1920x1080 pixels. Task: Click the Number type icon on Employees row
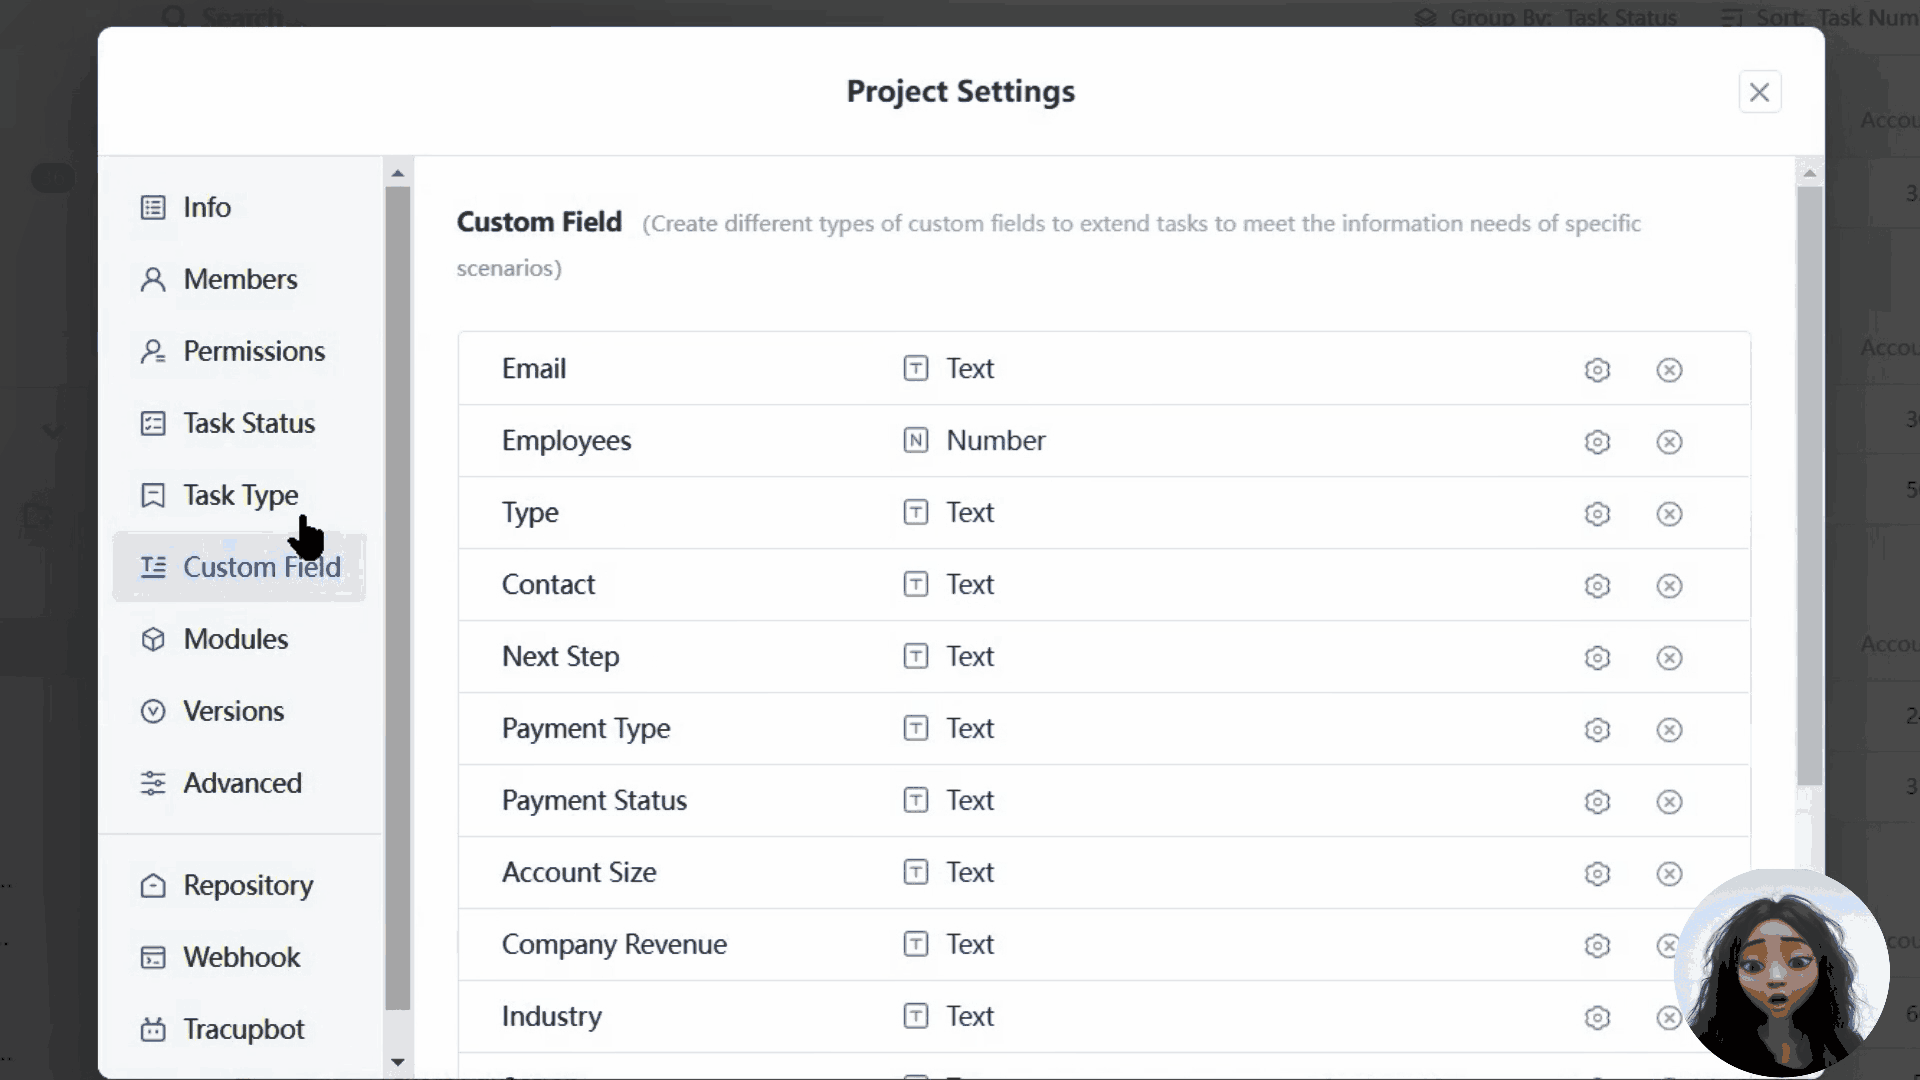click(916, 440)
